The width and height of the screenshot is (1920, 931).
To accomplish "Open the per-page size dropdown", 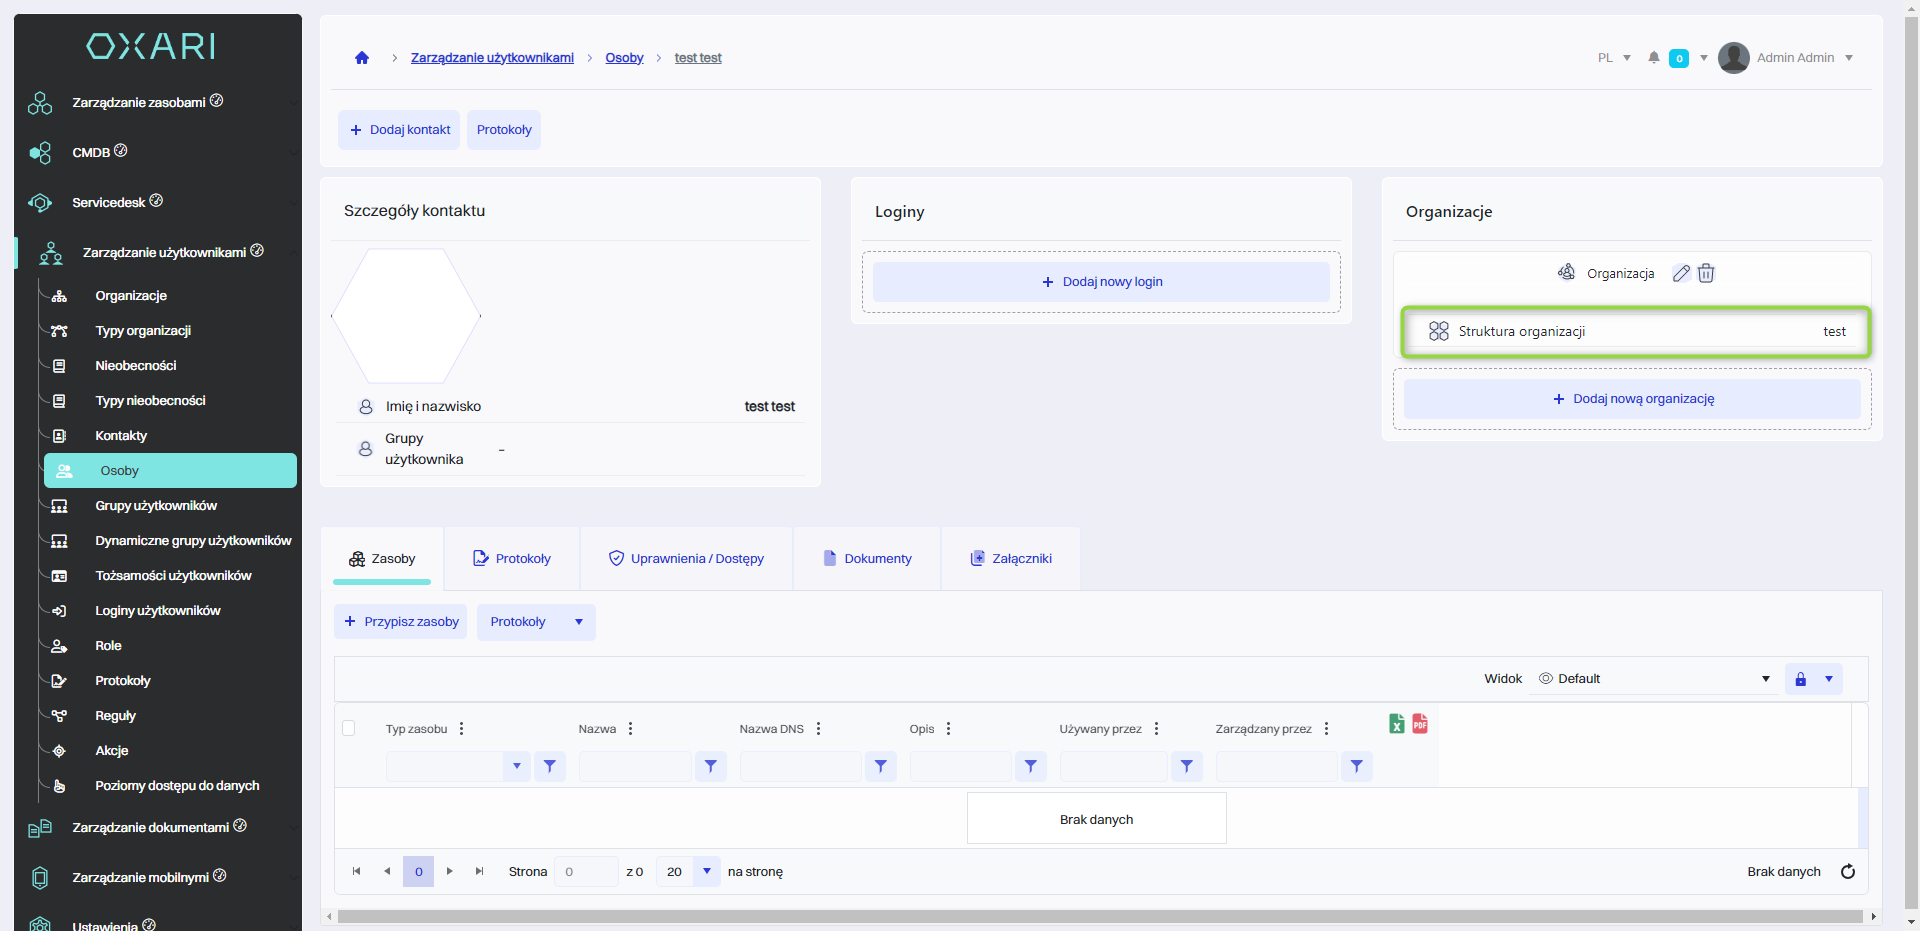I will (707, 871).
